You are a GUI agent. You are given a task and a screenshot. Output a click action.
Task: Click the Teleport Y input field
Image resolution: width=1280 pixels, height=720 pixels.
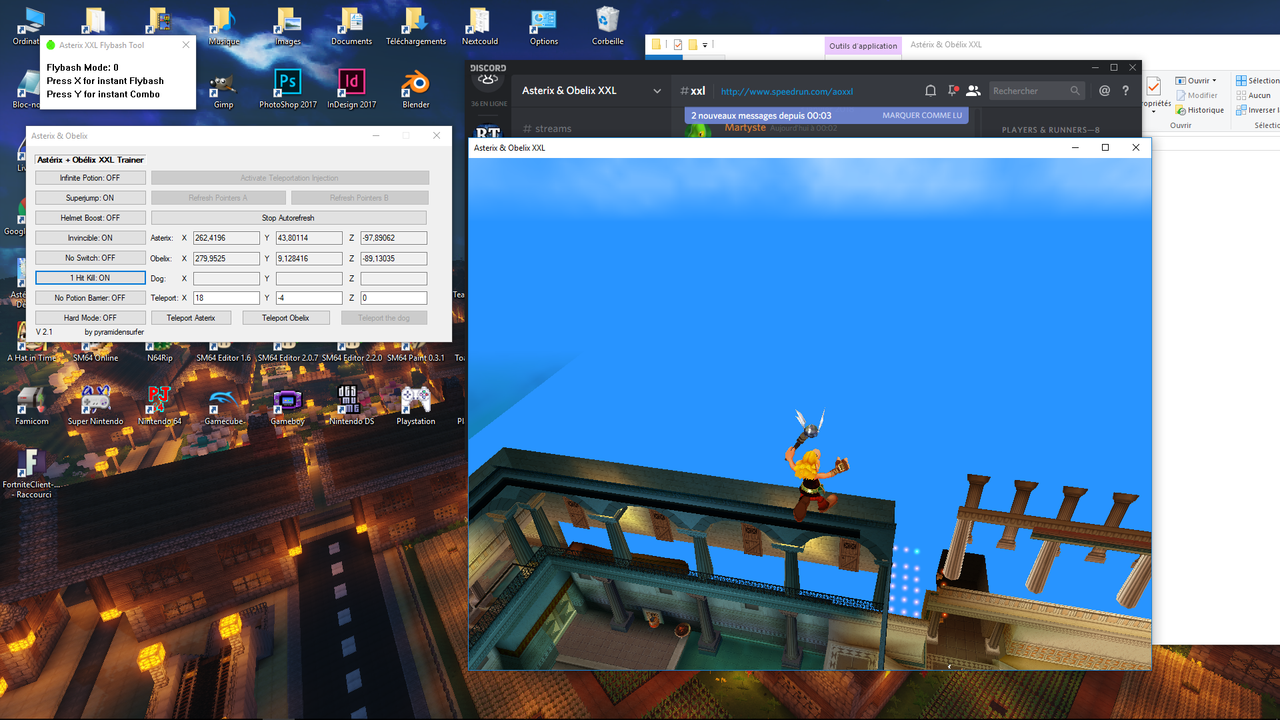[309, 298]
